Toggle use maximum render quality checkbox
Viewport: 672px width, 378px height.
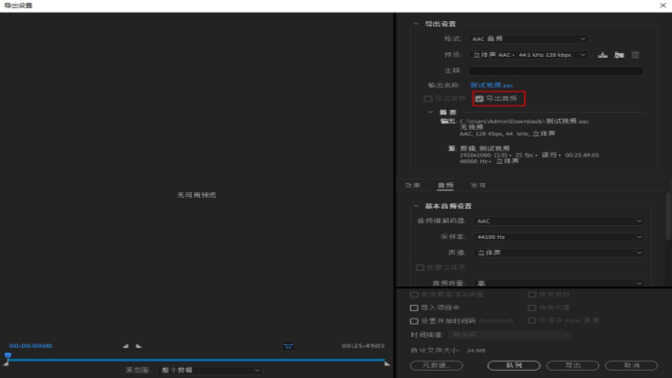(x=414, y=294)
